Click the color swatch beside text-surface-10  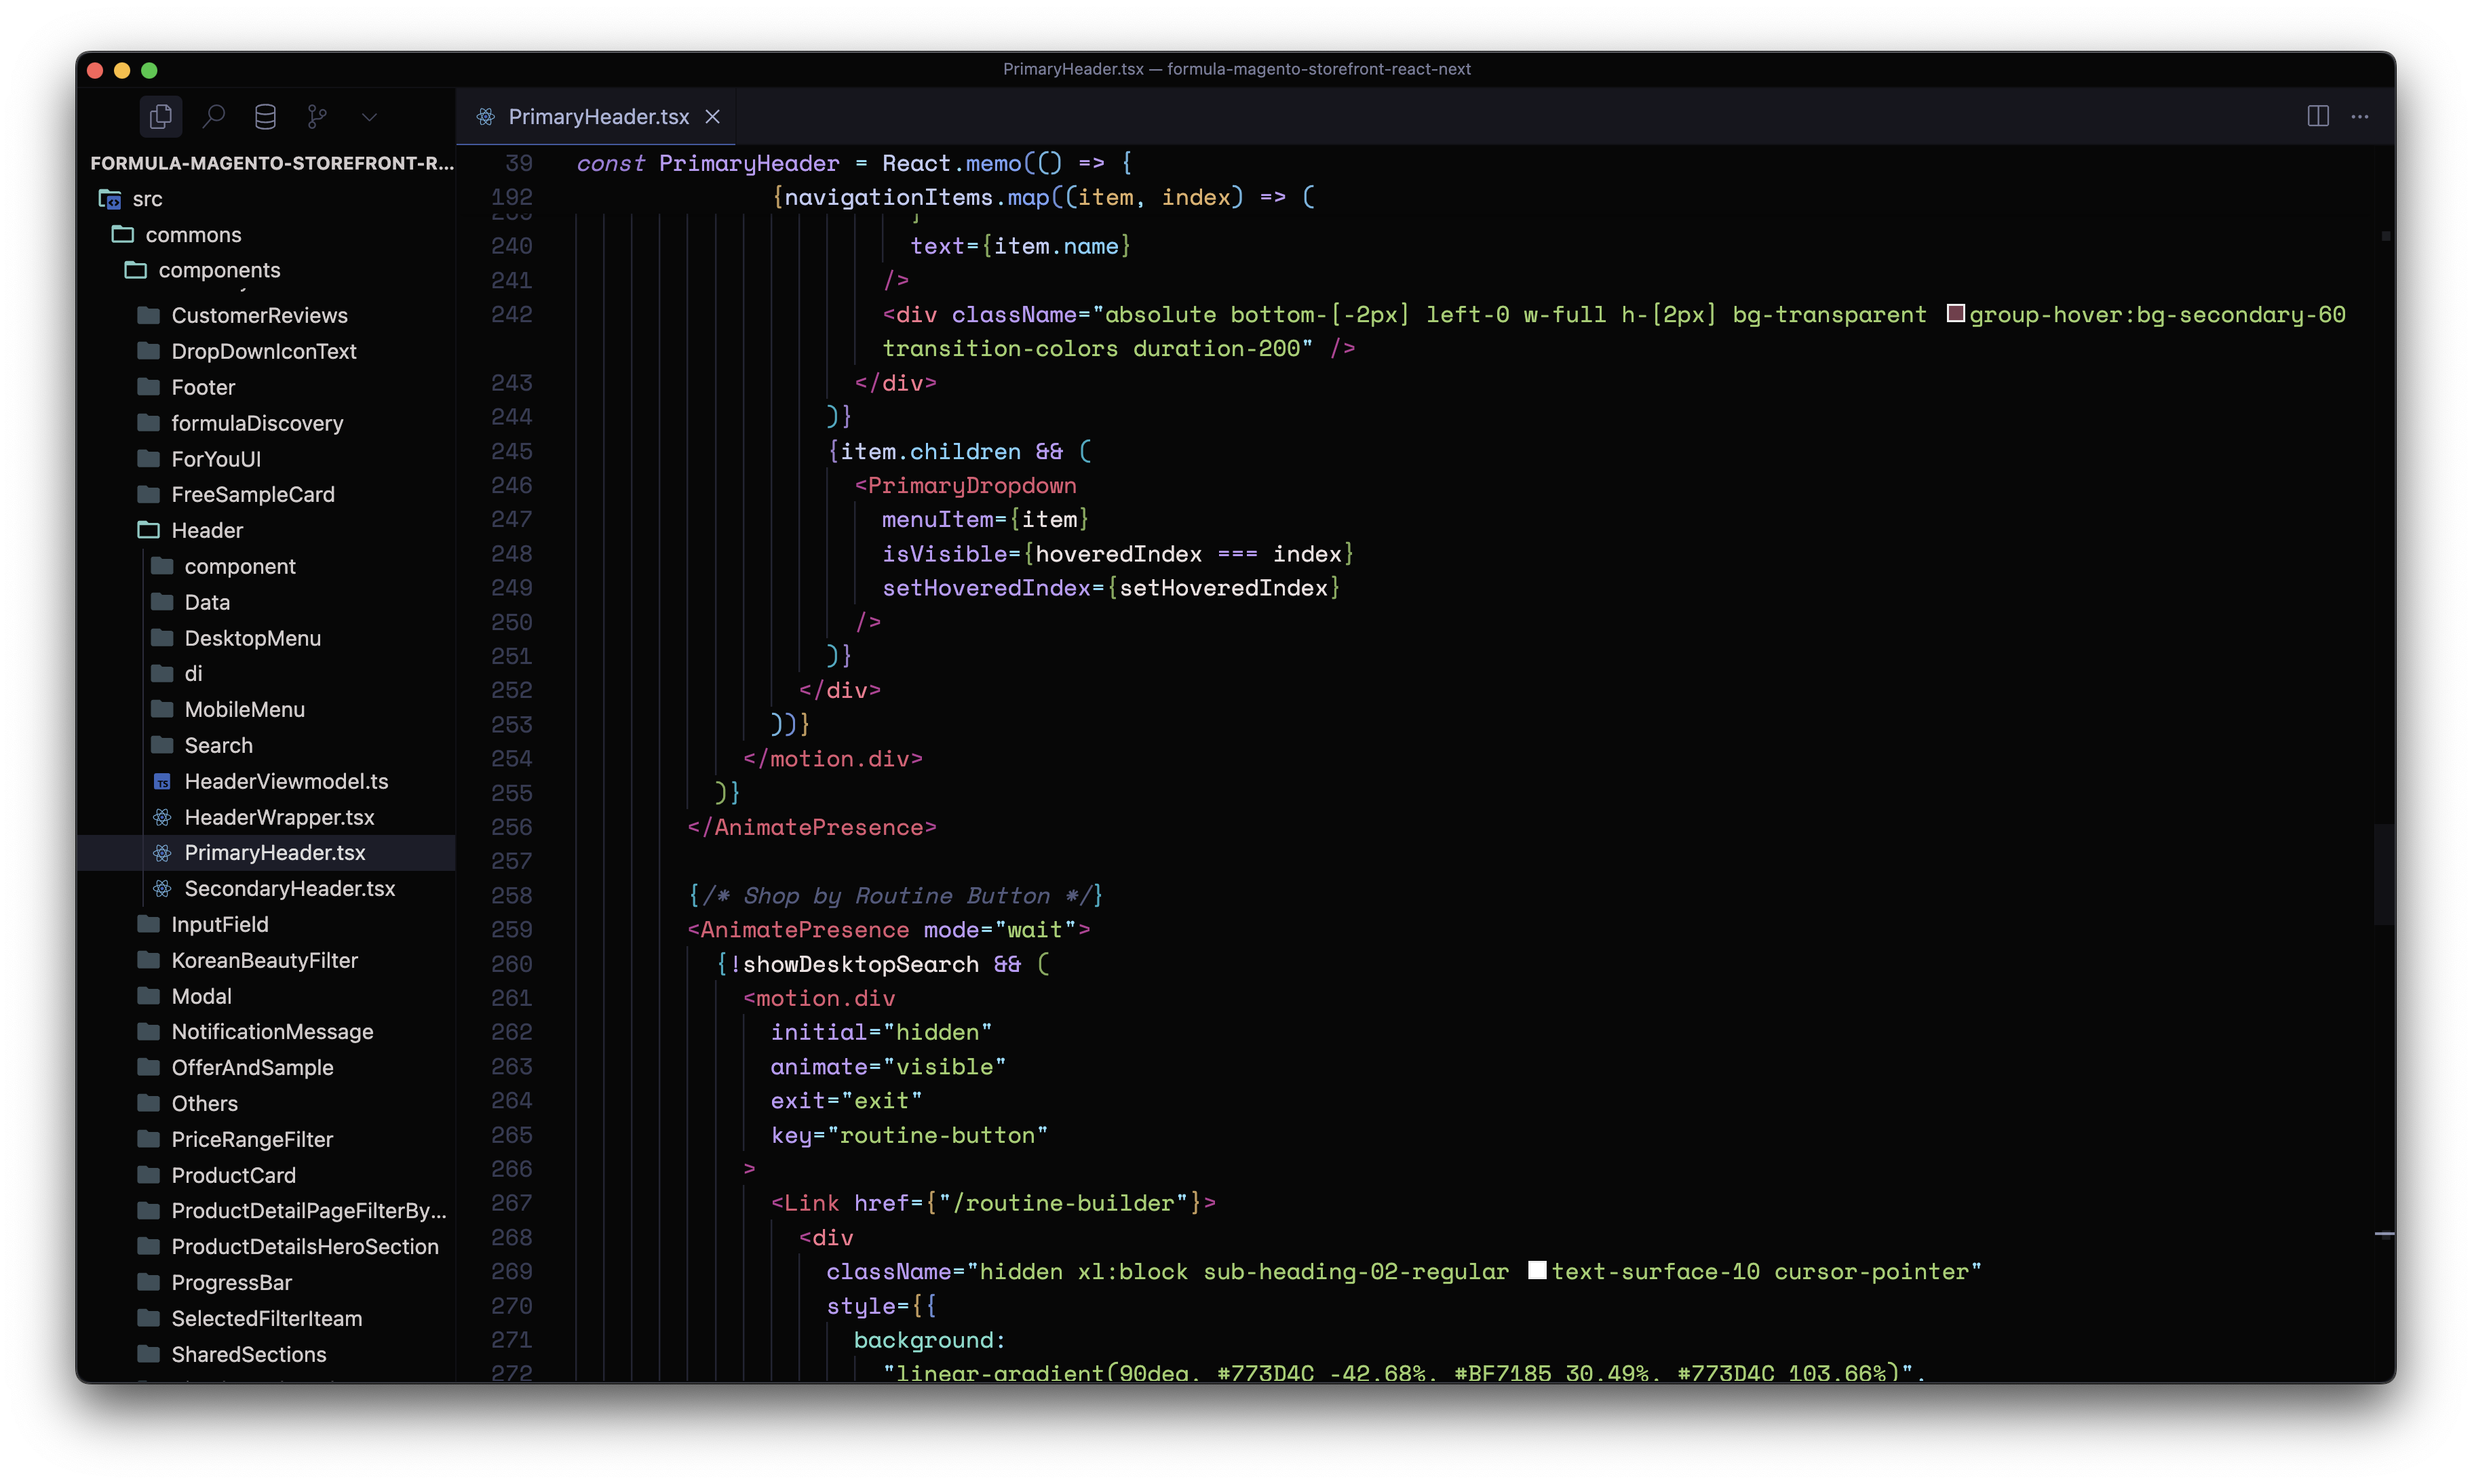tap(1537, 1269)
